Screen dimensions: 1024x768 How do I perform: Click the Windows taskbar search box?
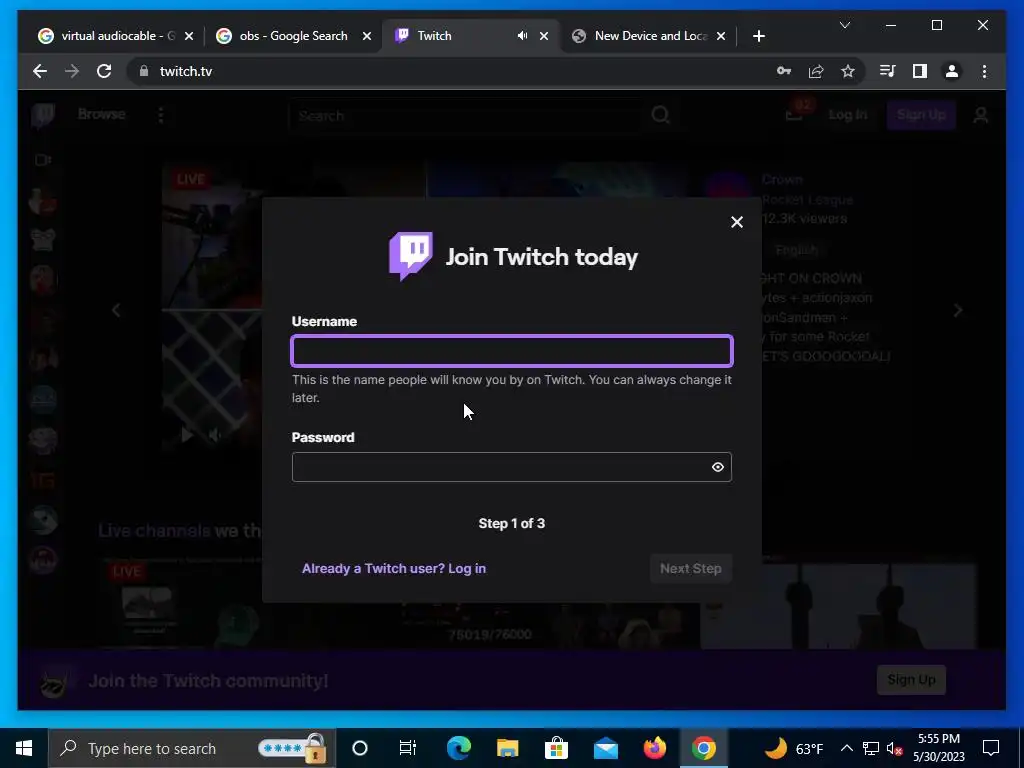192,748
